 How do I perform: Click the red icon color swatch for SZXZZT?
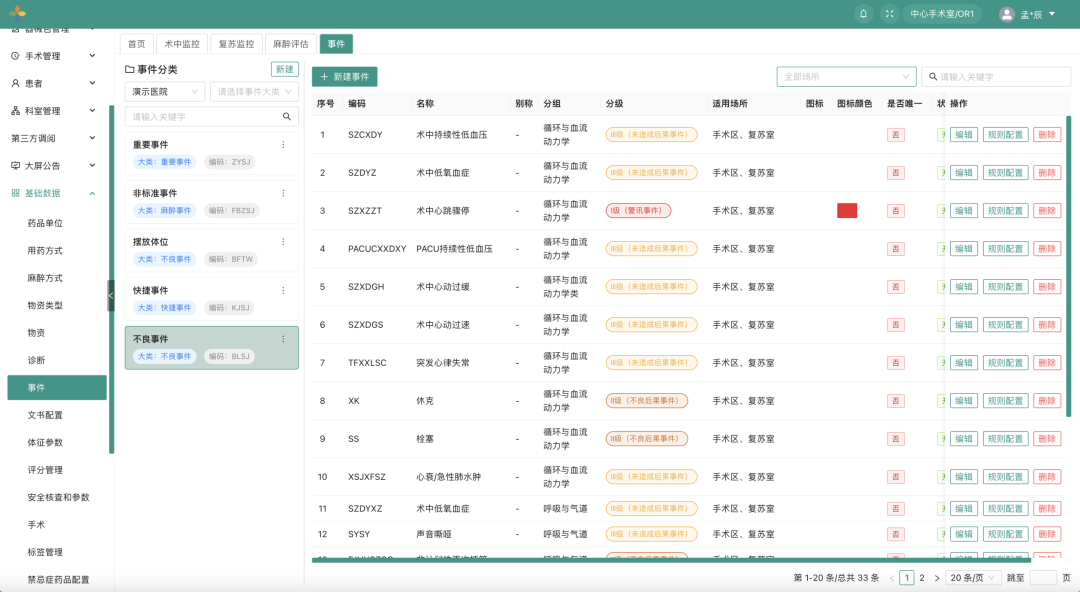pos(847,211)
